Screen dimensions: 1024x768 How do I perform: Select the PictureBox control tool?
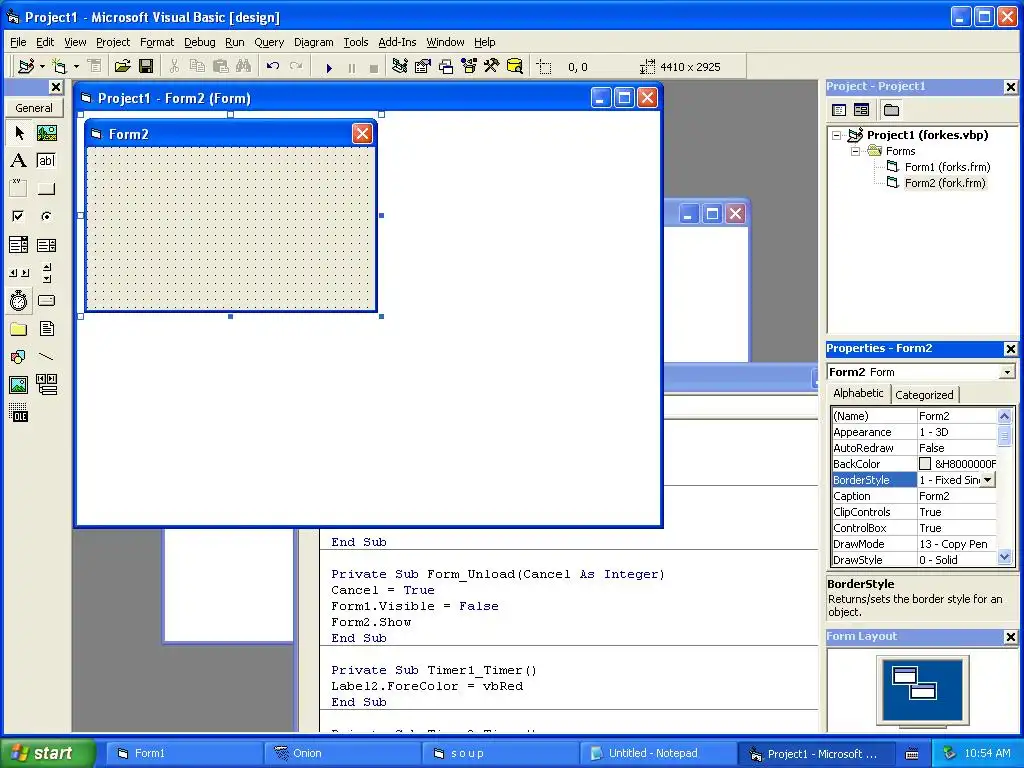click(x=46, y=133)
